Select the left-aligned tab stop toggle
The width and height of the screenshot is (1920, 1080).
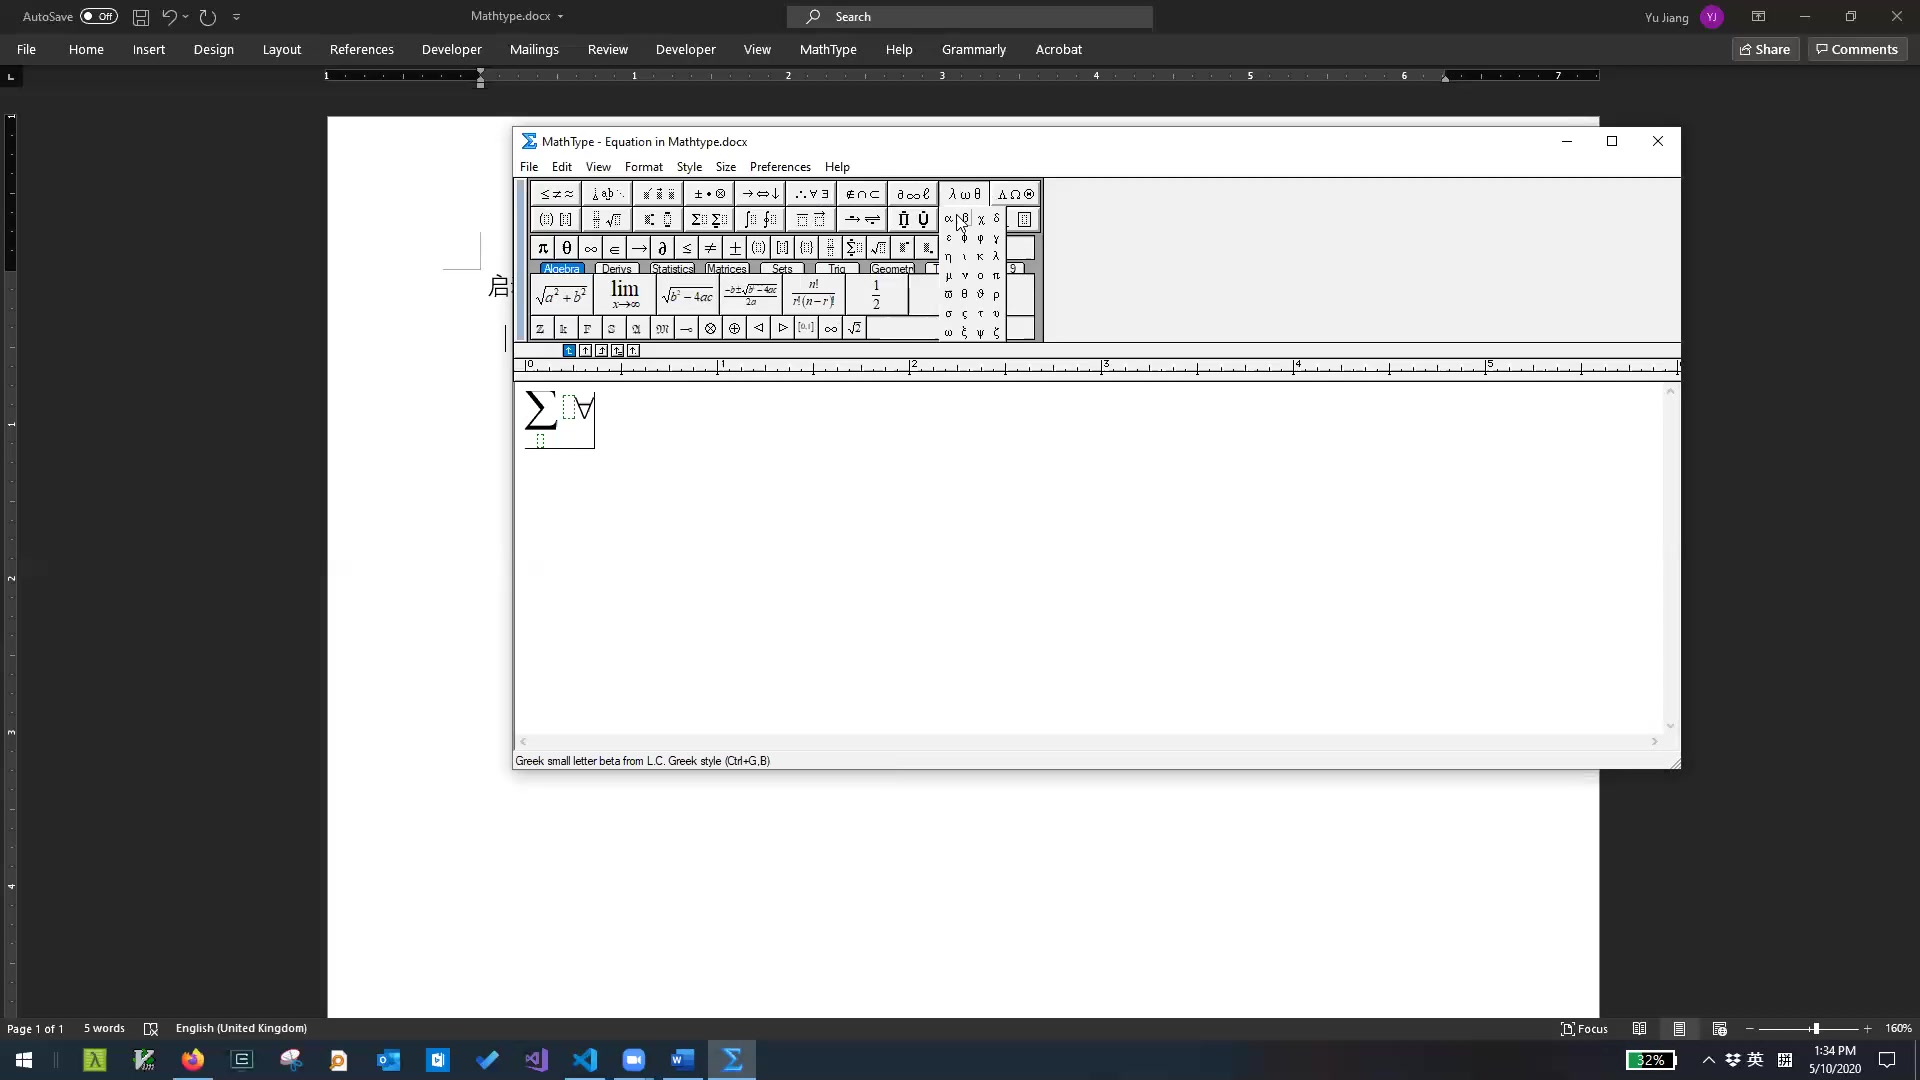(x=569, y=350)
